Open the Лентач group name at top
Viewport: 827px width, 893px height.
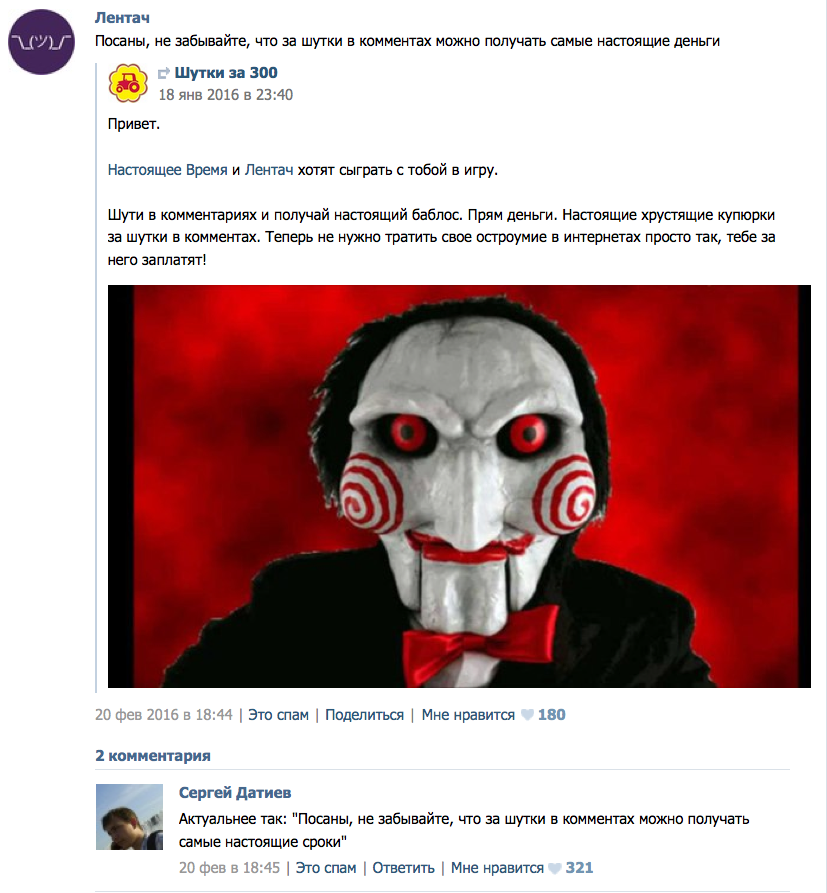pos(122,18)
